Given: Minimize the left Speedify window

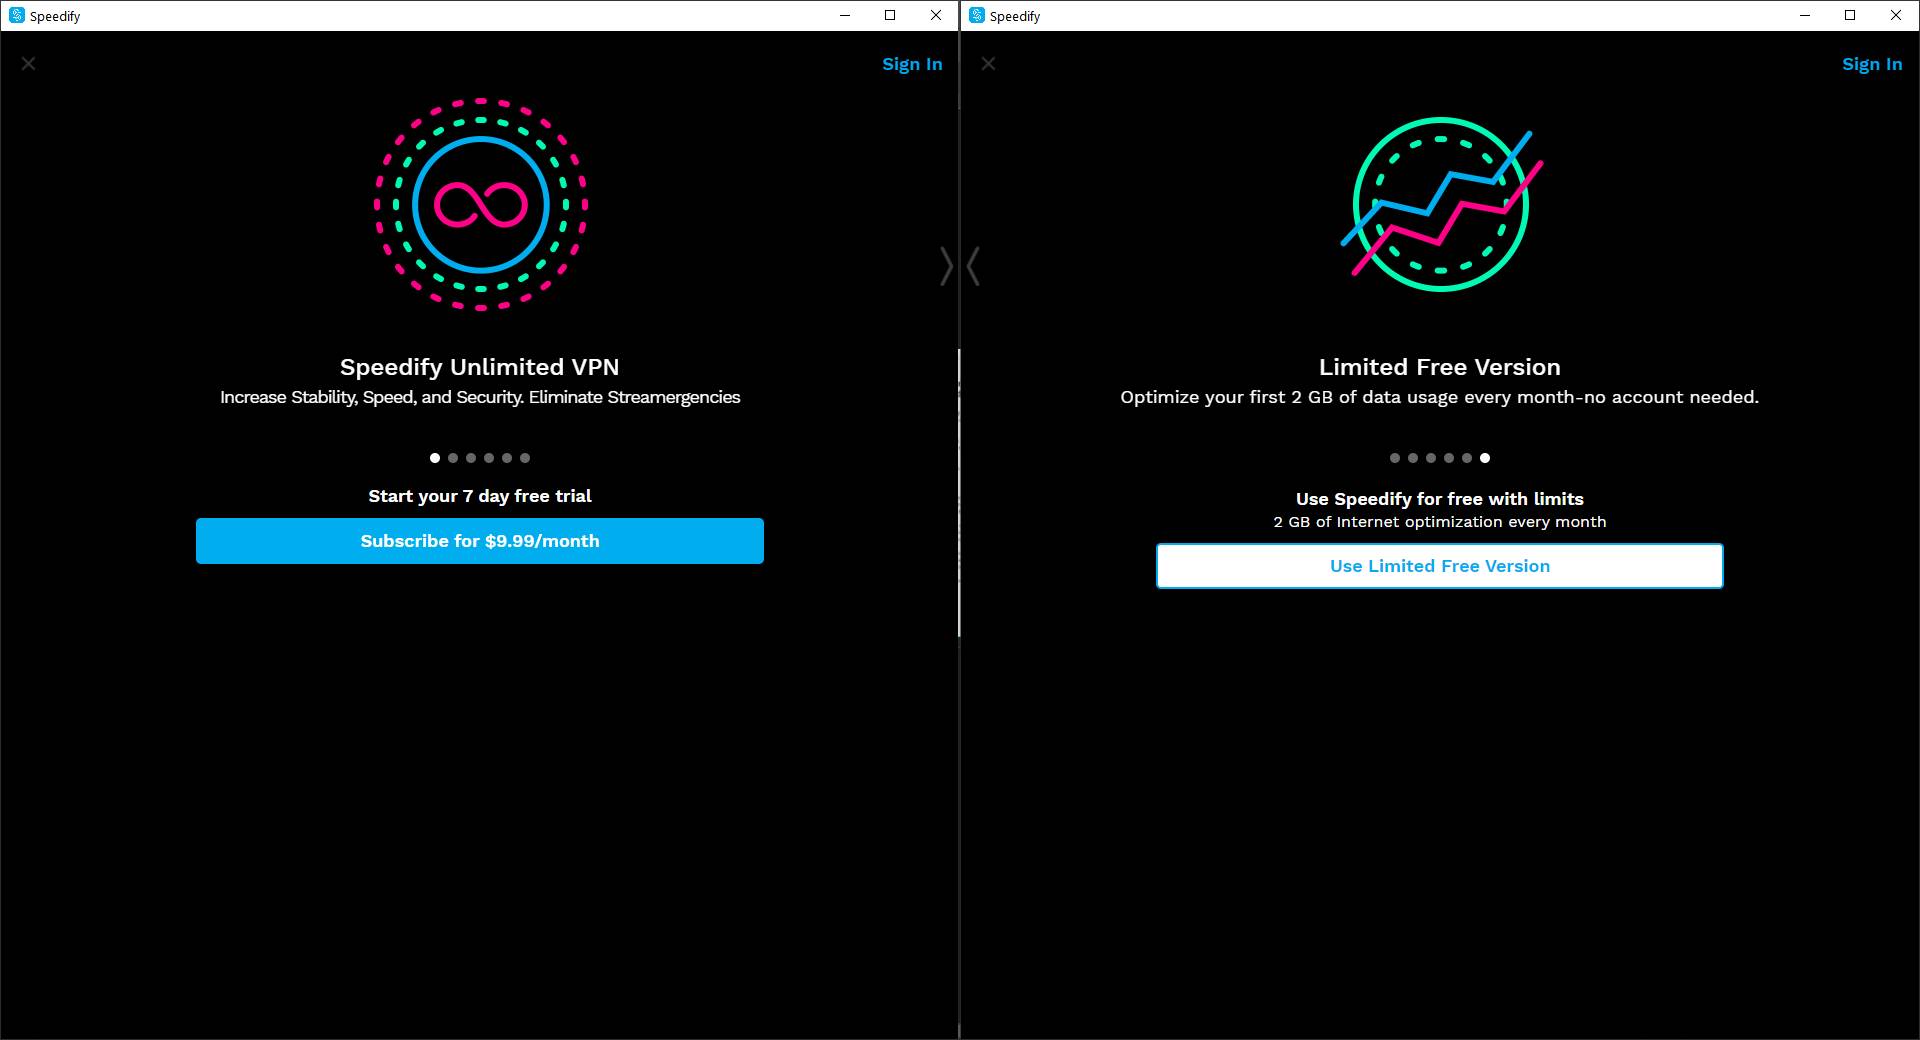Looking at the screenshot, I should (x=845, y=15).
